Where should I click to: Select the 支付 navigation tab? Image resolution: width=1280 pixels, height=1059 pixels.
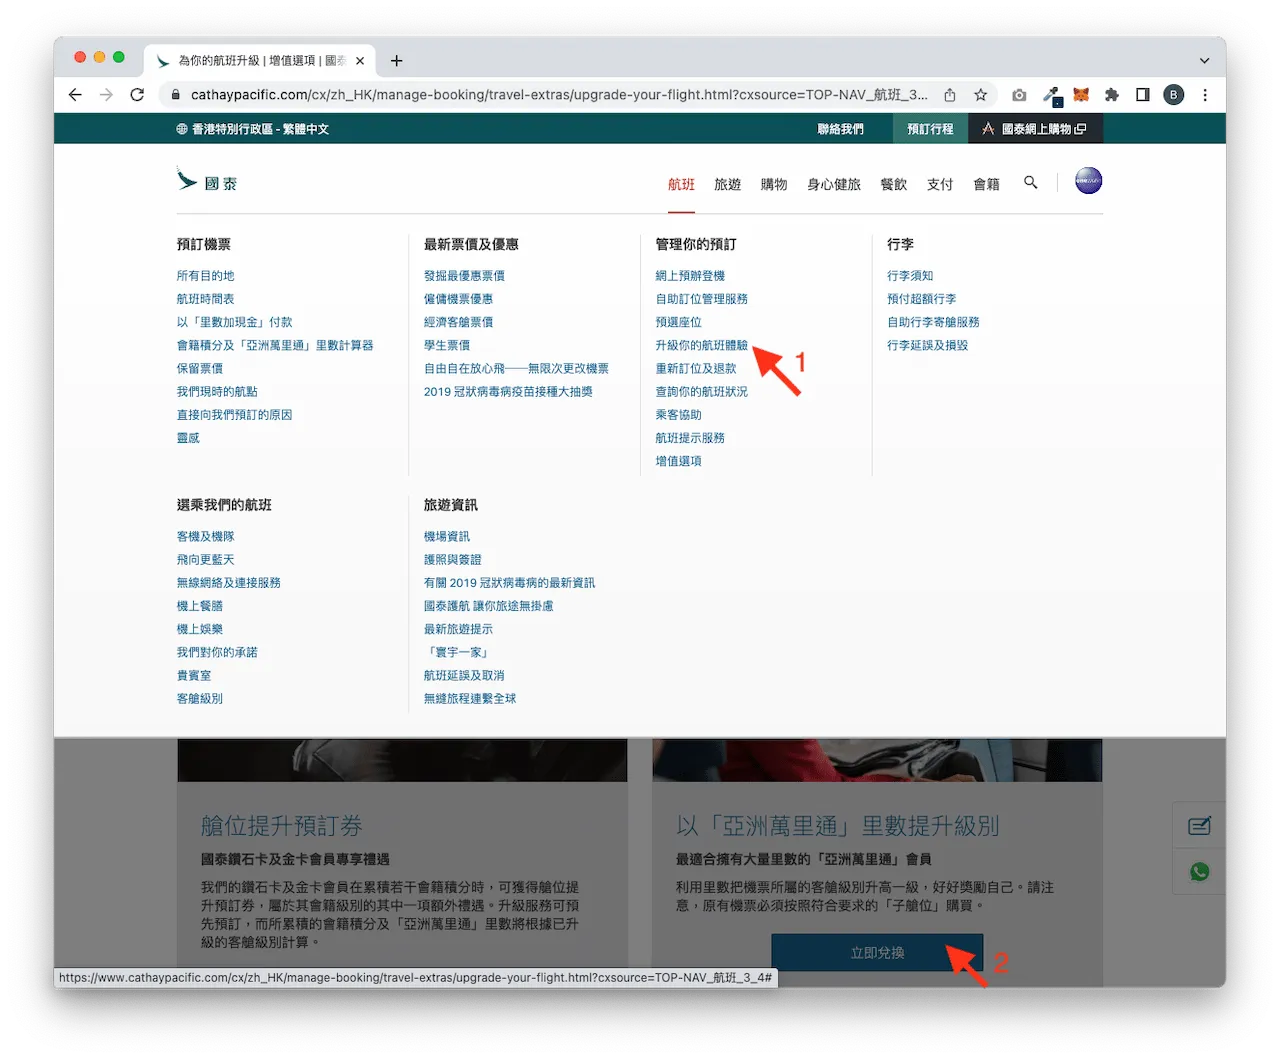click(940, 184)
